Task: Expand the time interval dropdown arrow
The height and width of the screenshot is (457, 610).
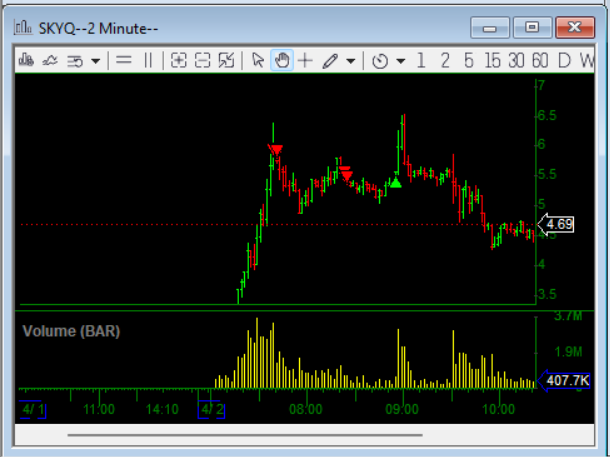Action: (401, 61)
